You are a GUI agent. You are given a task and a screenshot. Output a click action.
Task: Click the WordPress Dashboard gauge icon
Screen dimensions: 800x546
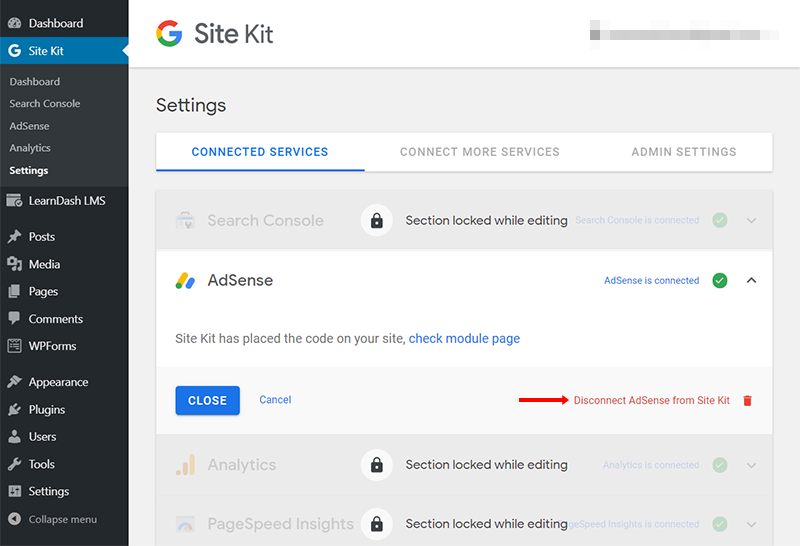(14, 23)
